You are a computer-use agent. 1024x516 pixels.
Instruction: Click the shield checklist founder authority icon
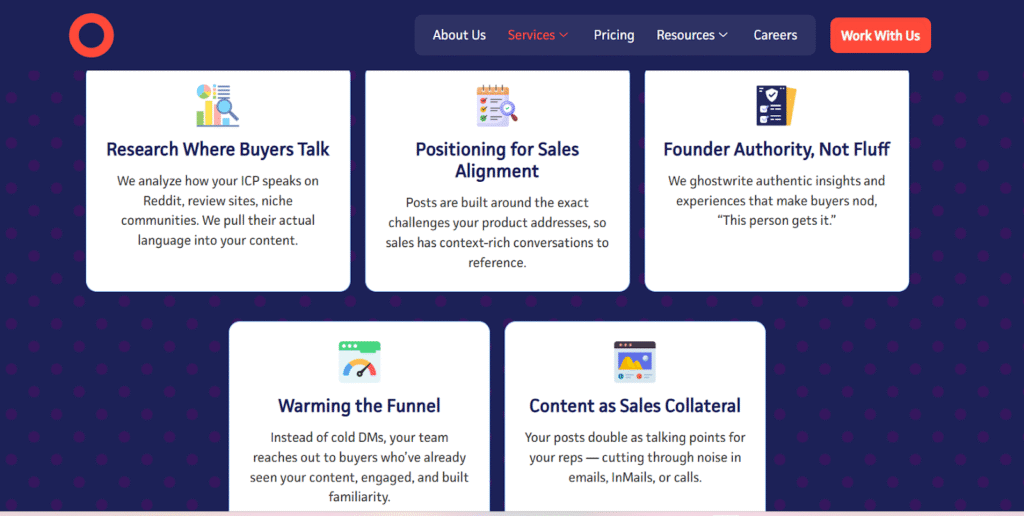(x=776, y=105)
